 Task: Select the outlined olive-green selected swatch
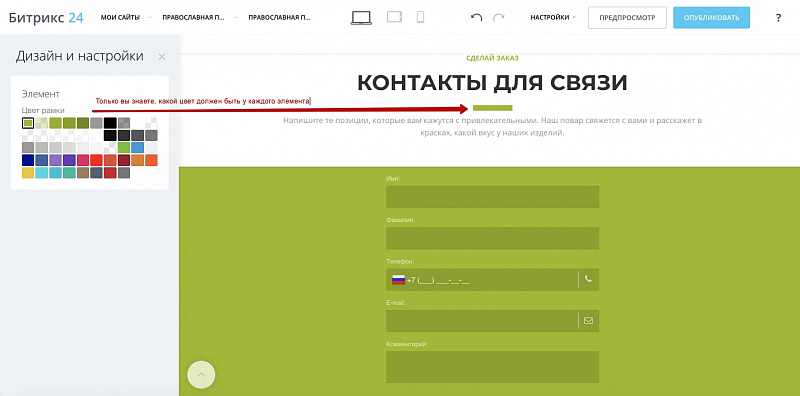pyautogui.click(x=28, y=123)
